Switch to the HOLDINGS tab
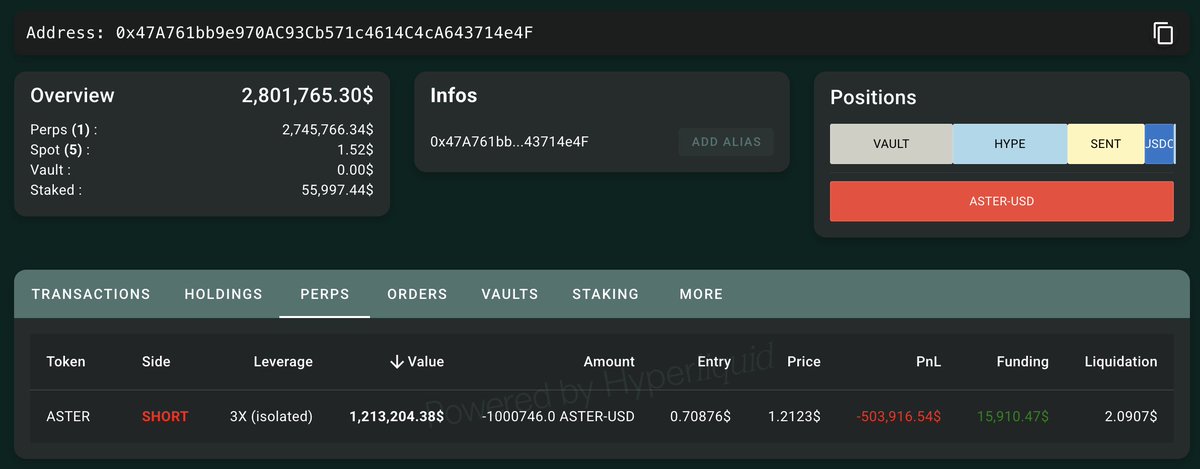This screenshot has height=469, width=1200. [x=224, y=294]
